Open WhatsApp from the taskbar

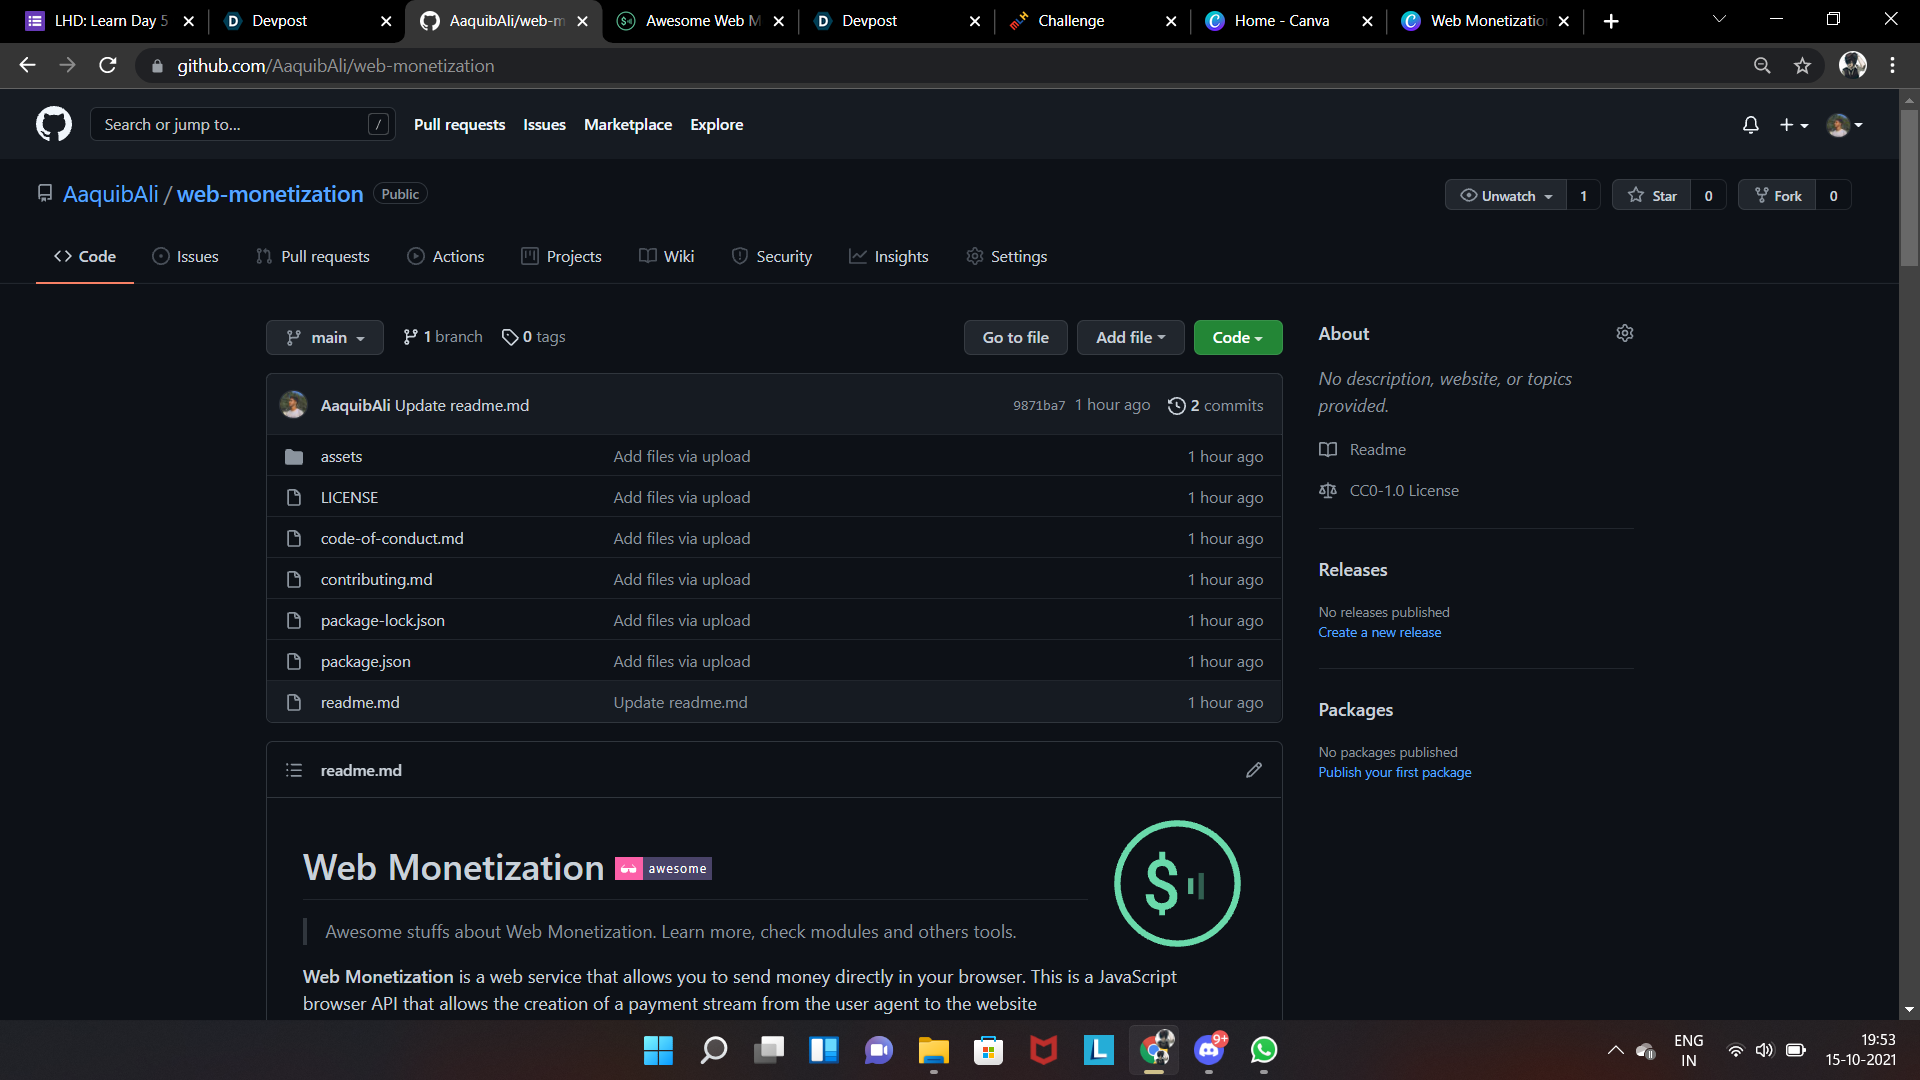pyautogui.click(x=1264, y=1050)
